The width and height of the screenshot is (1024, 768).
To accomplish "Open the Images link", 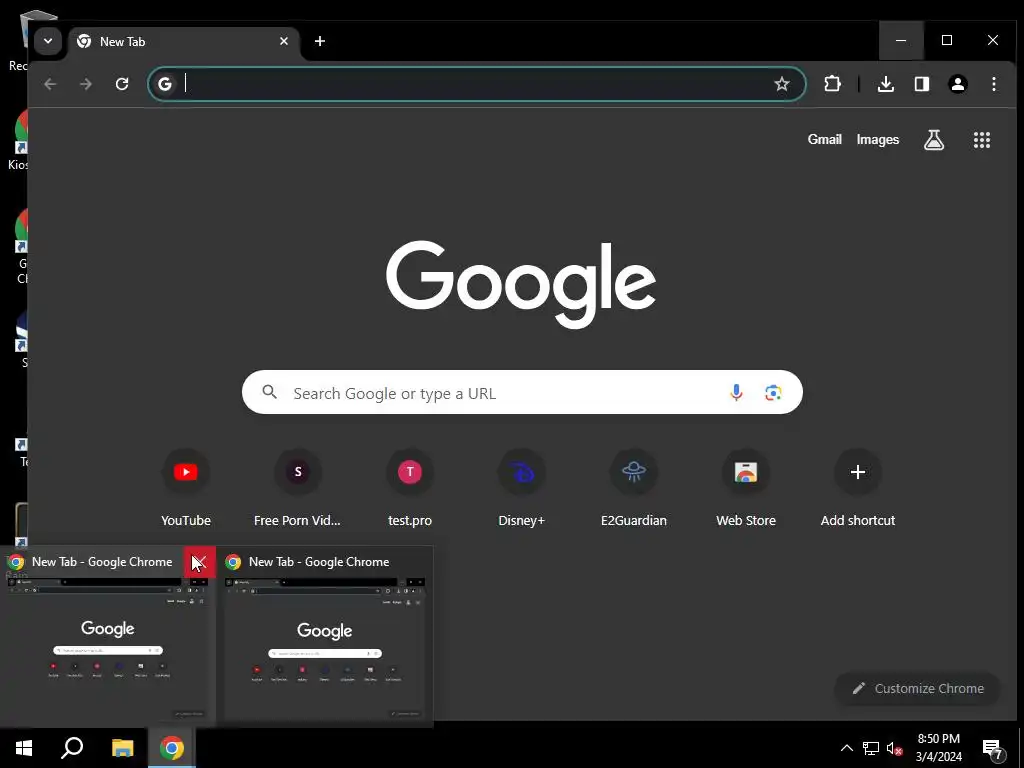I will tap(878, 139).
